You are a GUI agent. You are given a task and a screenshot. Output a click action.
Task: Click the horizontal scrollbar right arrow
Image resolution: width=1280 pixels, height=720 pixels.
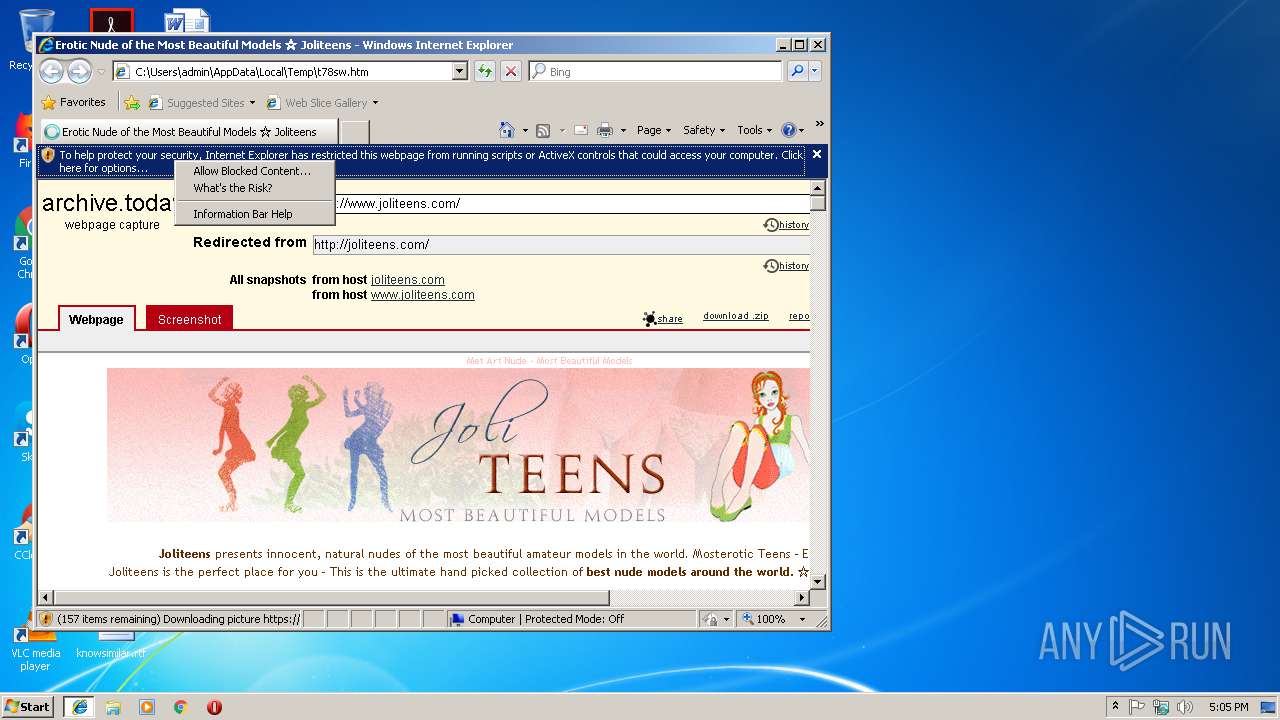click(x=802, y=598)
